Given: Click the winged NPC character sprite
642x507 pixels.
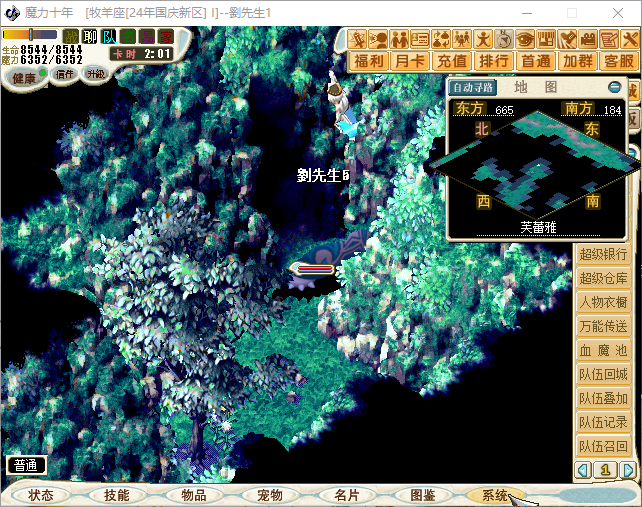Looking at the screenshot, I should (344, 107).
